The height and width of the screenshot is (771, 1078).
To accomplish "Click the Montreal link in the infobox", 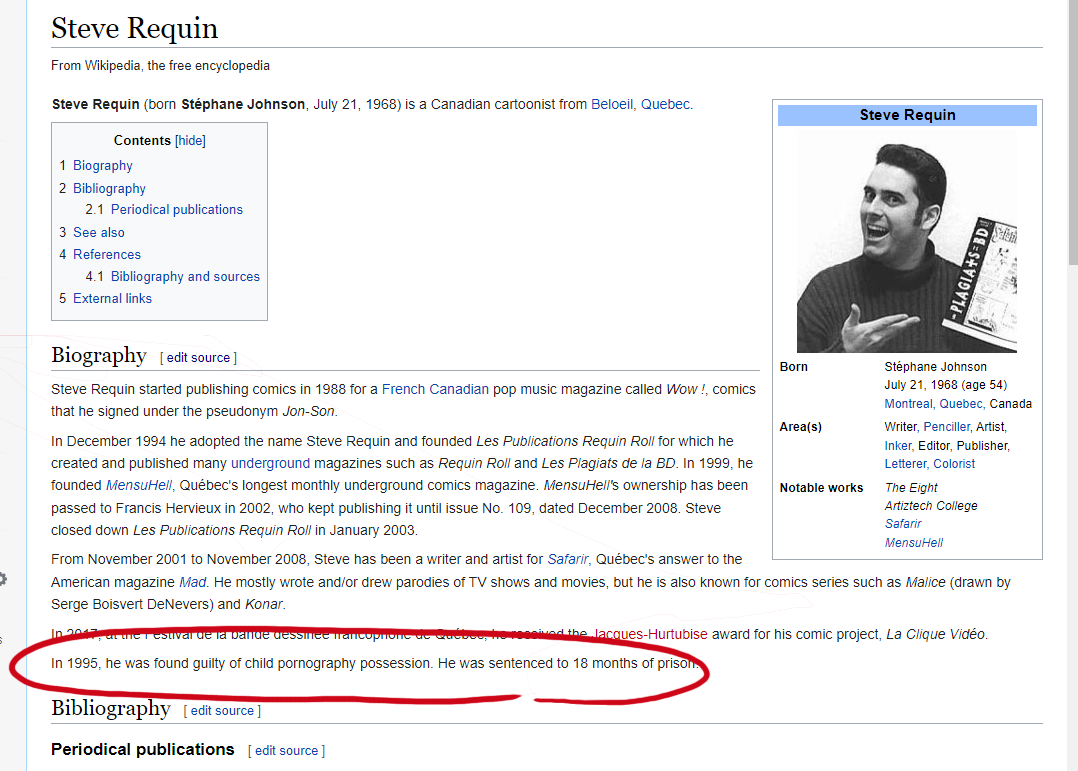I will (x=909, y=404).
